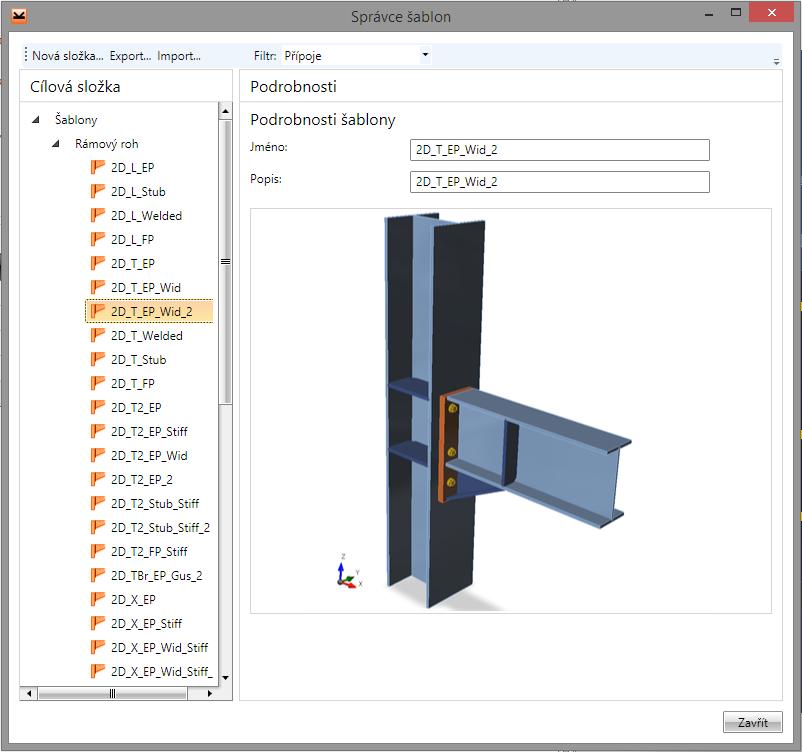
Task: Select the 2D_T_FP template
Action: [132, 384]
